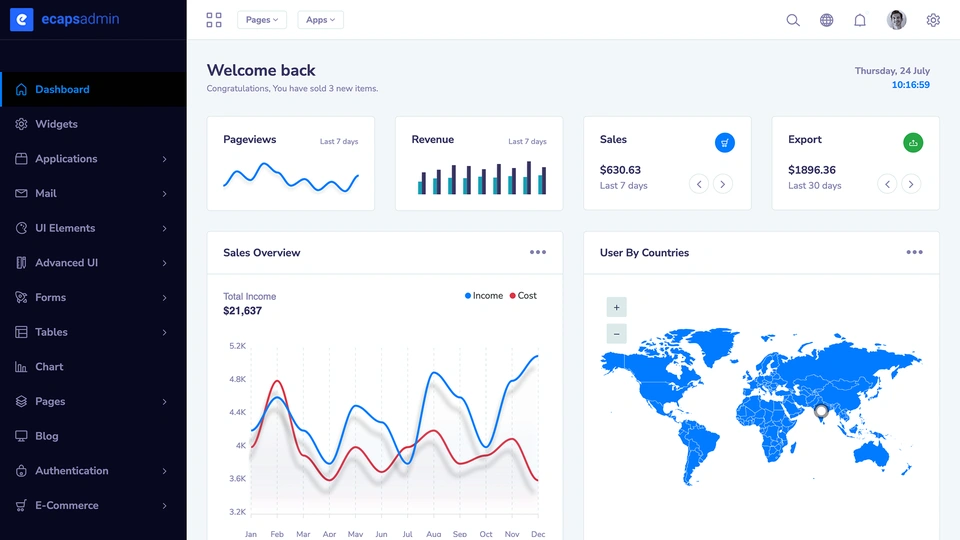The width and height of the screenshot is (960, 540).
Task: Expand Authentication submenu chevron
Action: point(165,471)
